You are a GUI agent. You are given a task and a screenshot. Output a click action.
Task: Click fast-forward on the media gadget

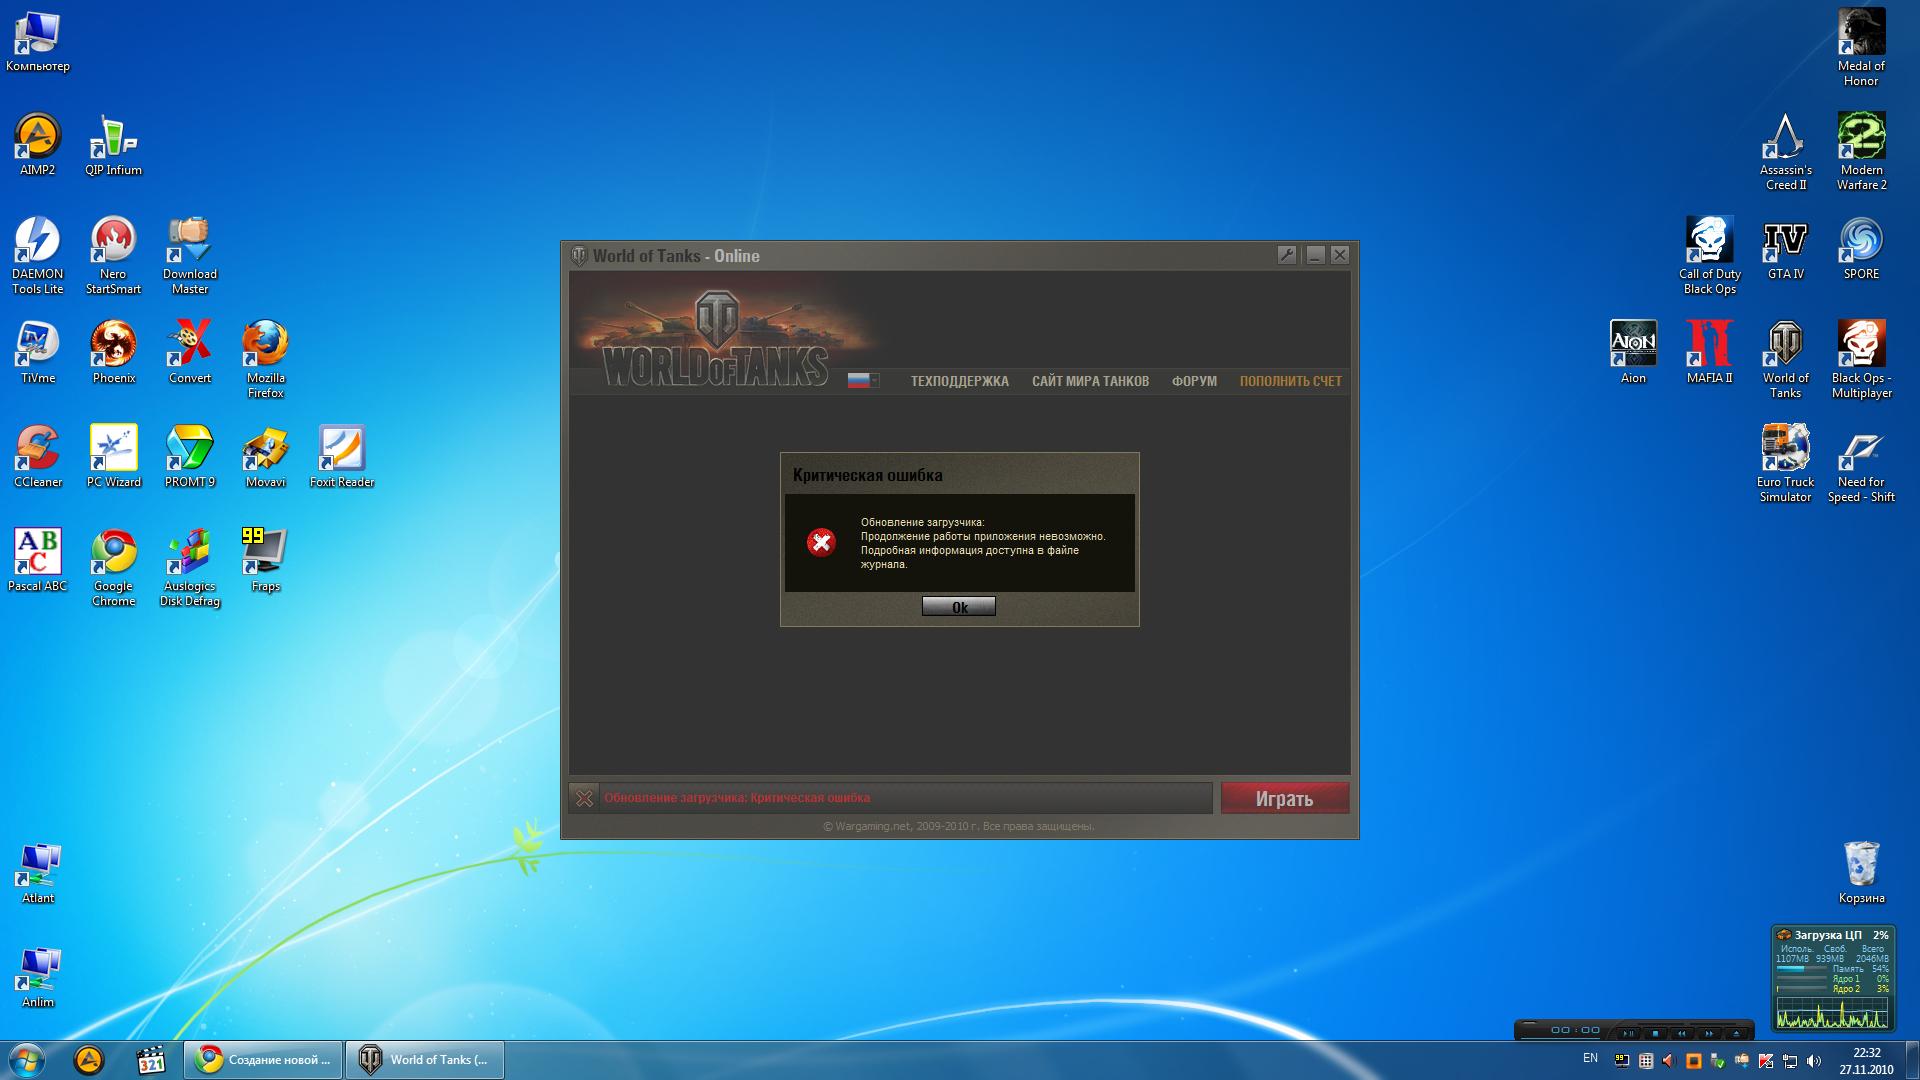[x=1709, y=1033]
